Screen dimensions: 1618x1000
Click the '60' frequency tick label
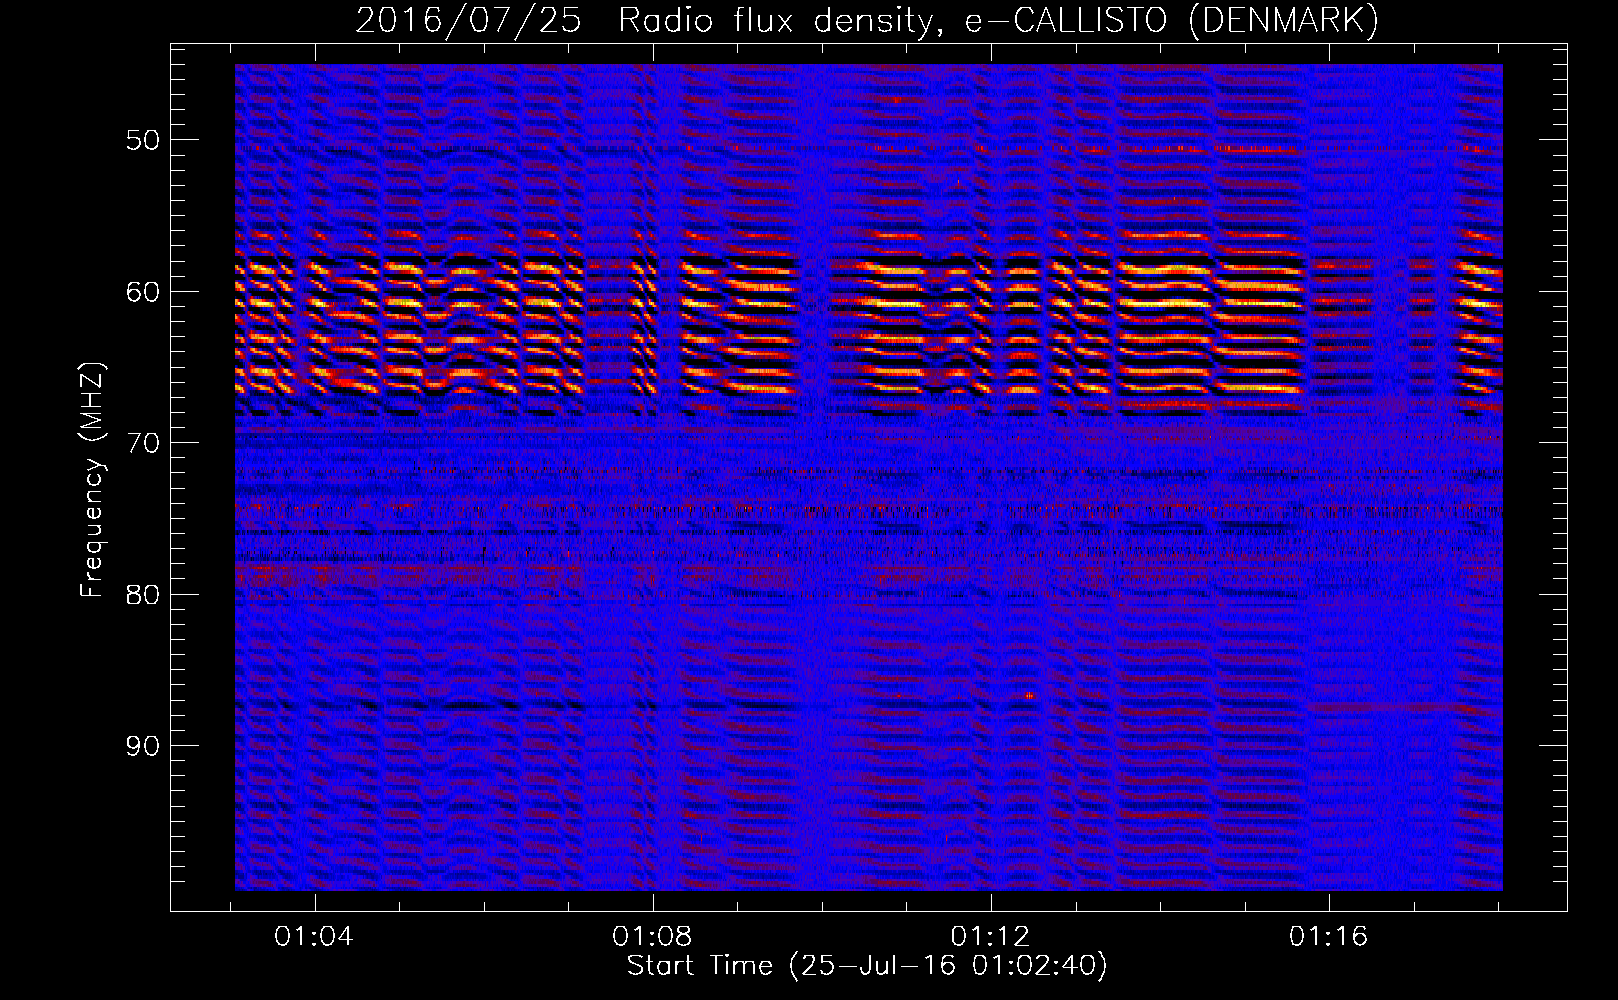pyautogui.click(x=142, y=292)
